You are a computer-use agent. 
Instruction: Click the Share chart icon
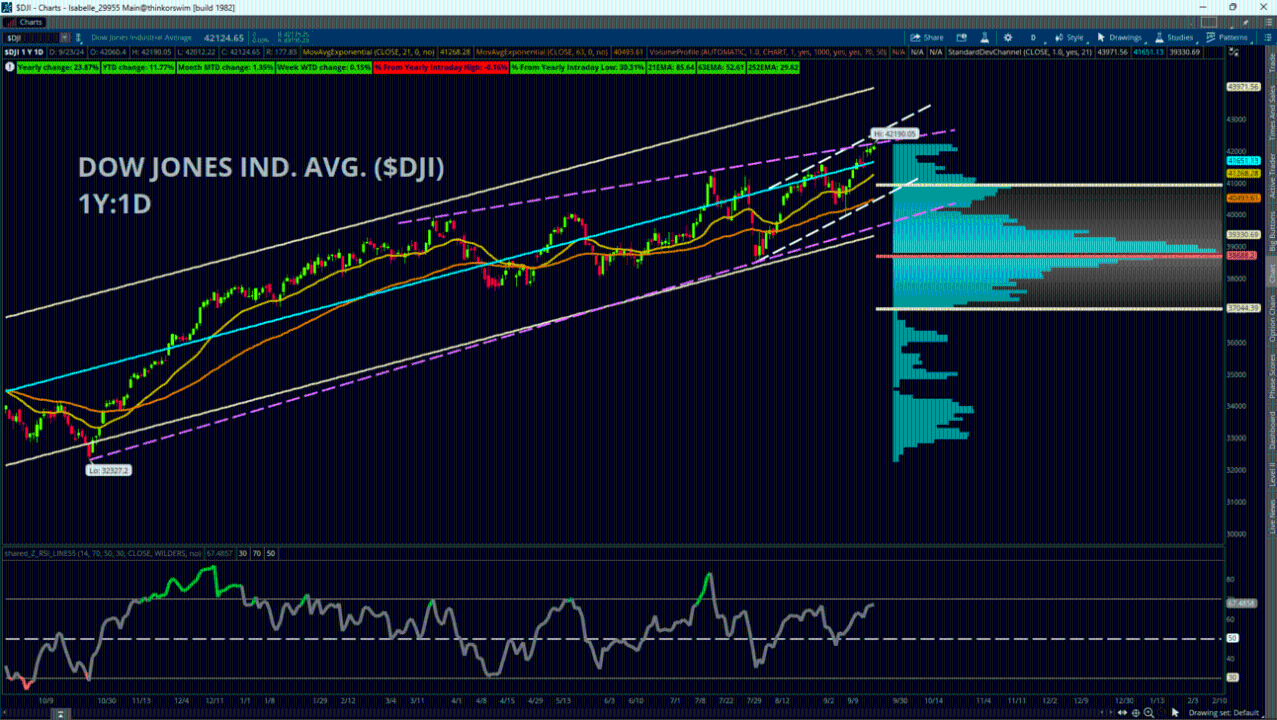(925, 37)
